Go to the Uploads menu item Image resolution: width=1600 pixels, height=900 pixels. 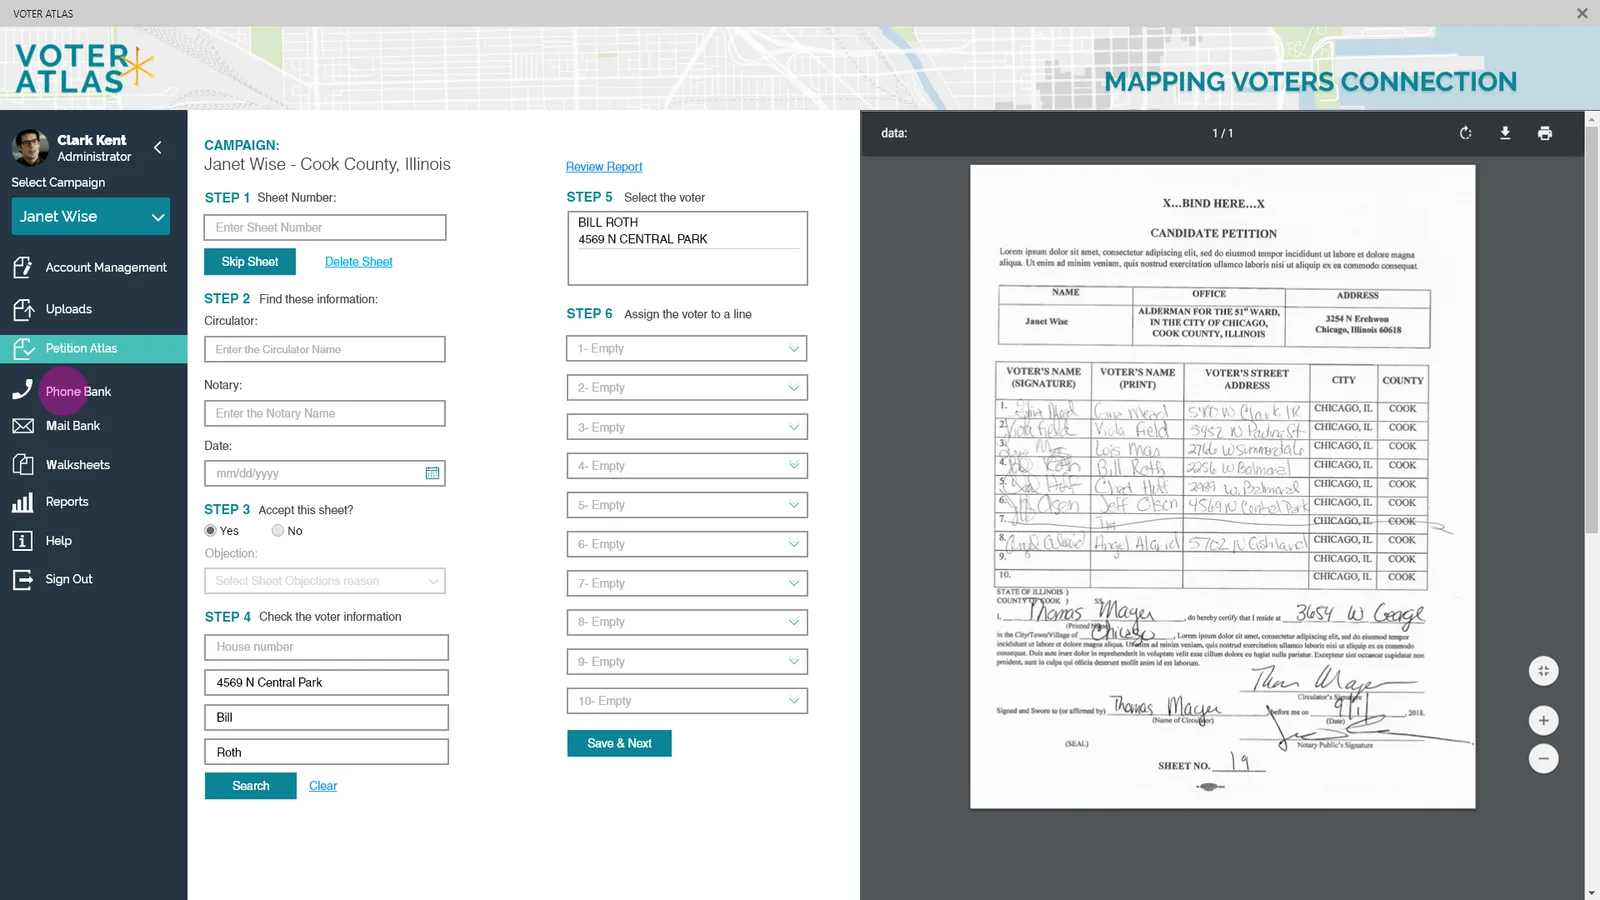pos(69,309)
